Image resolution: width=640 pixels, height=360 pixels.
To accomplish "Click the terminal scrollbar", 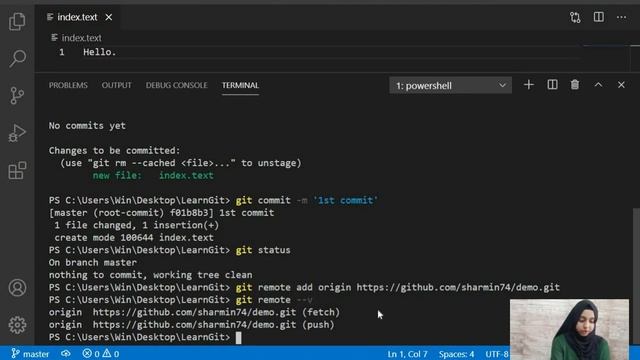I will pos(636,276).
